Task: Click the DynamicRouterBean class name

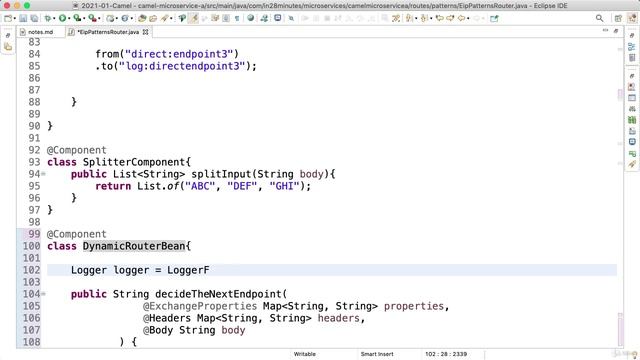Action: [134, 246]
